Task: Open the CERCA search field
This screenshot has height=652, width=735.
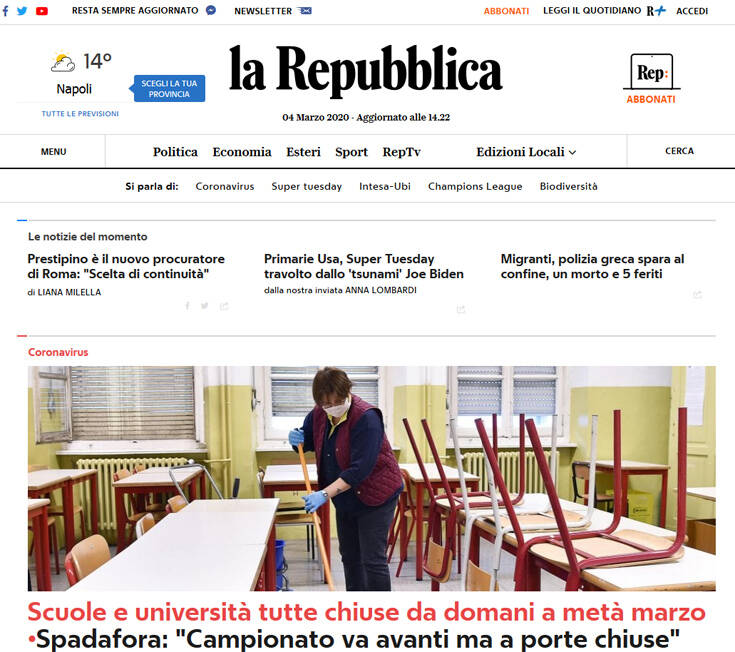Action: [x=679, y=151]
